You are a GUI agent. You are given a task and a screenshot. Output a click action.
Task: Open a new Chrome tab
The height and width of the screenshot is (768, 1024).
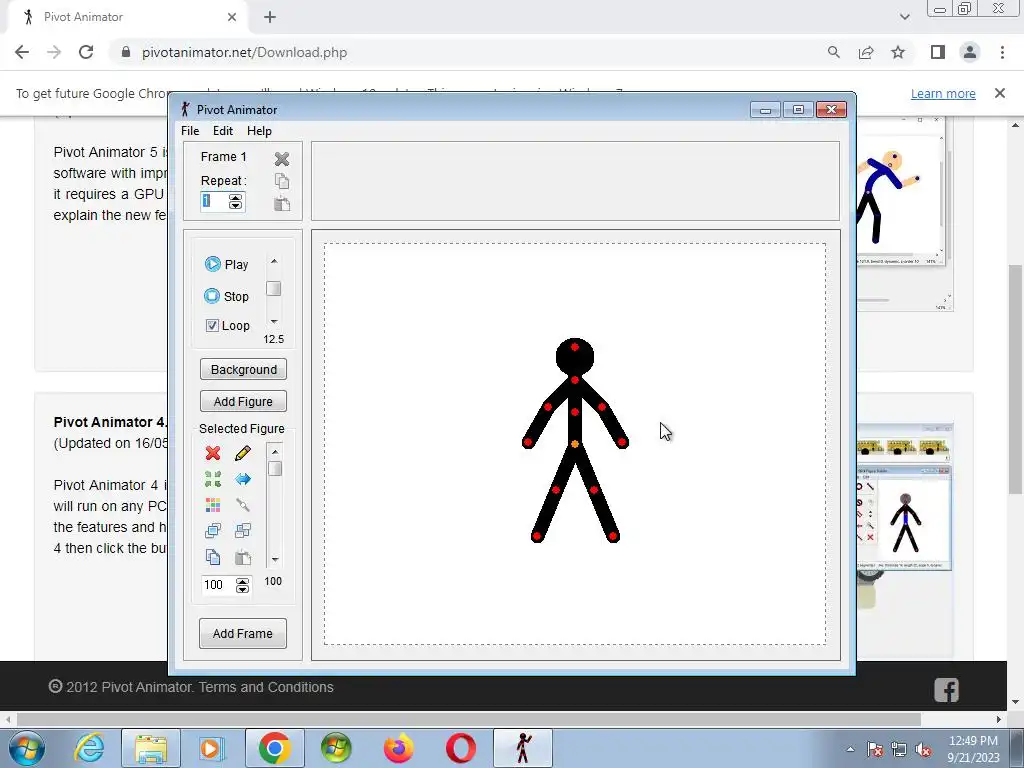click(270, 17)
